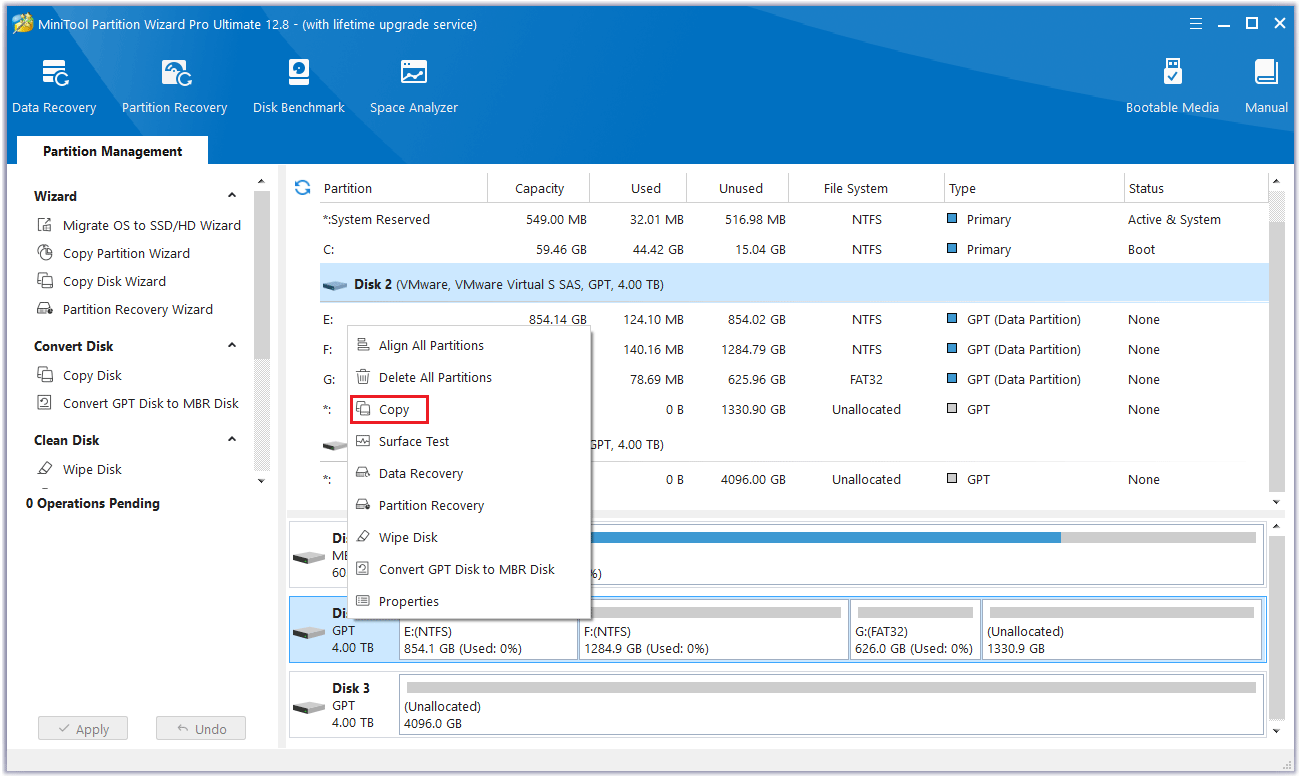Open the Data Recovery tool in toolbar
The width and height of the screenshot is (1299, 776).
tap(54, 87)
